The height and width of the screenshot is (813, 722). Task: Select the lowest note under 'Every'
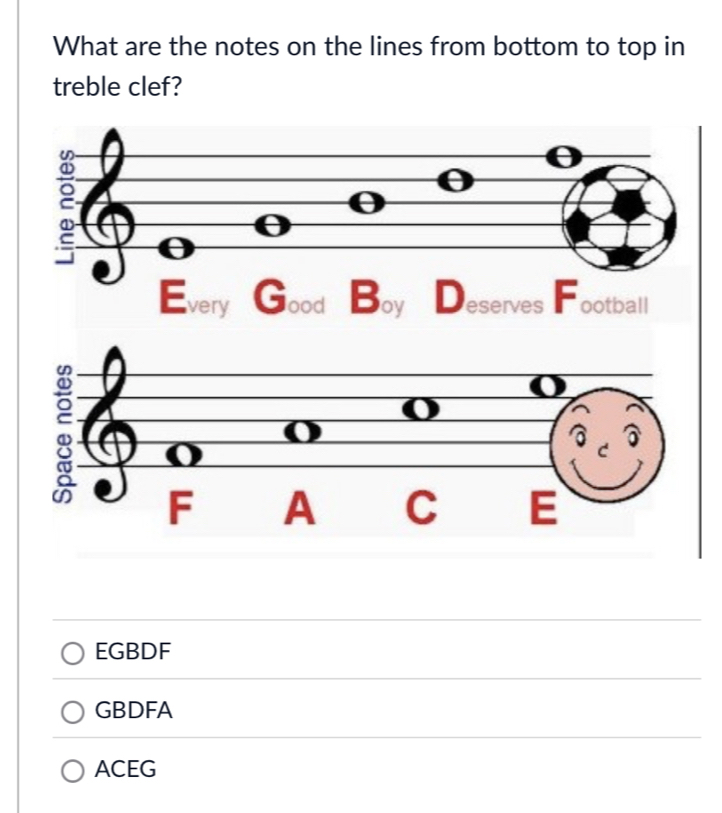(174, 246)
